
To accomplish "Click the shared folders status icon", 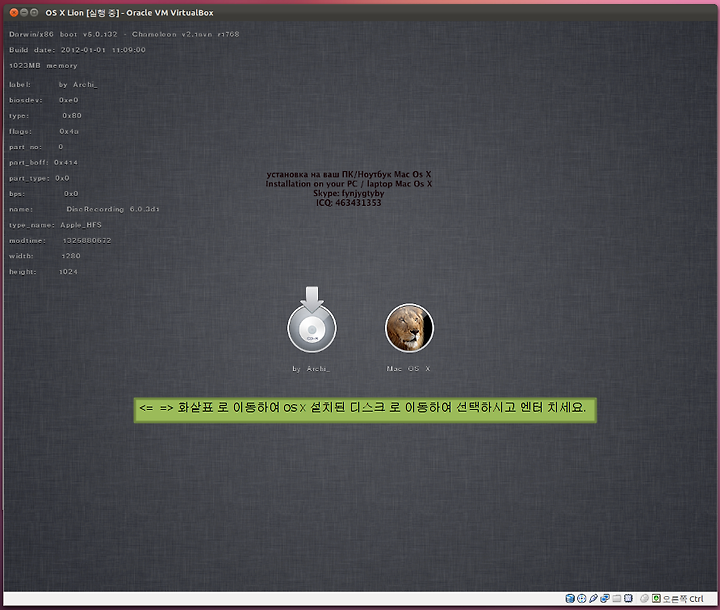I will (617, 599).
